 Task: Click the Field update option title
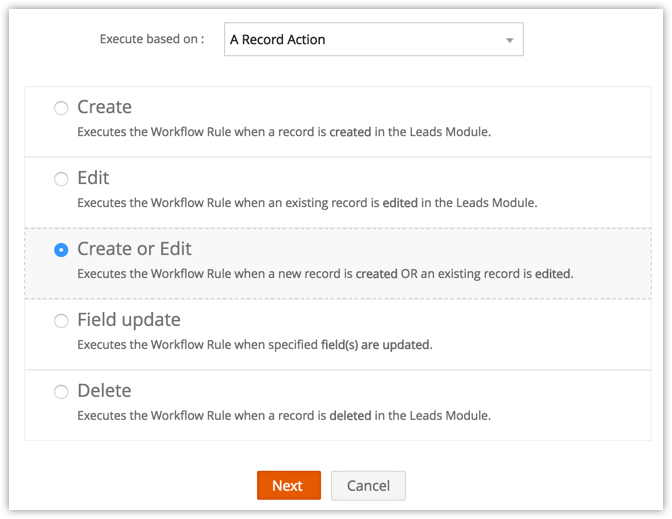128,320
